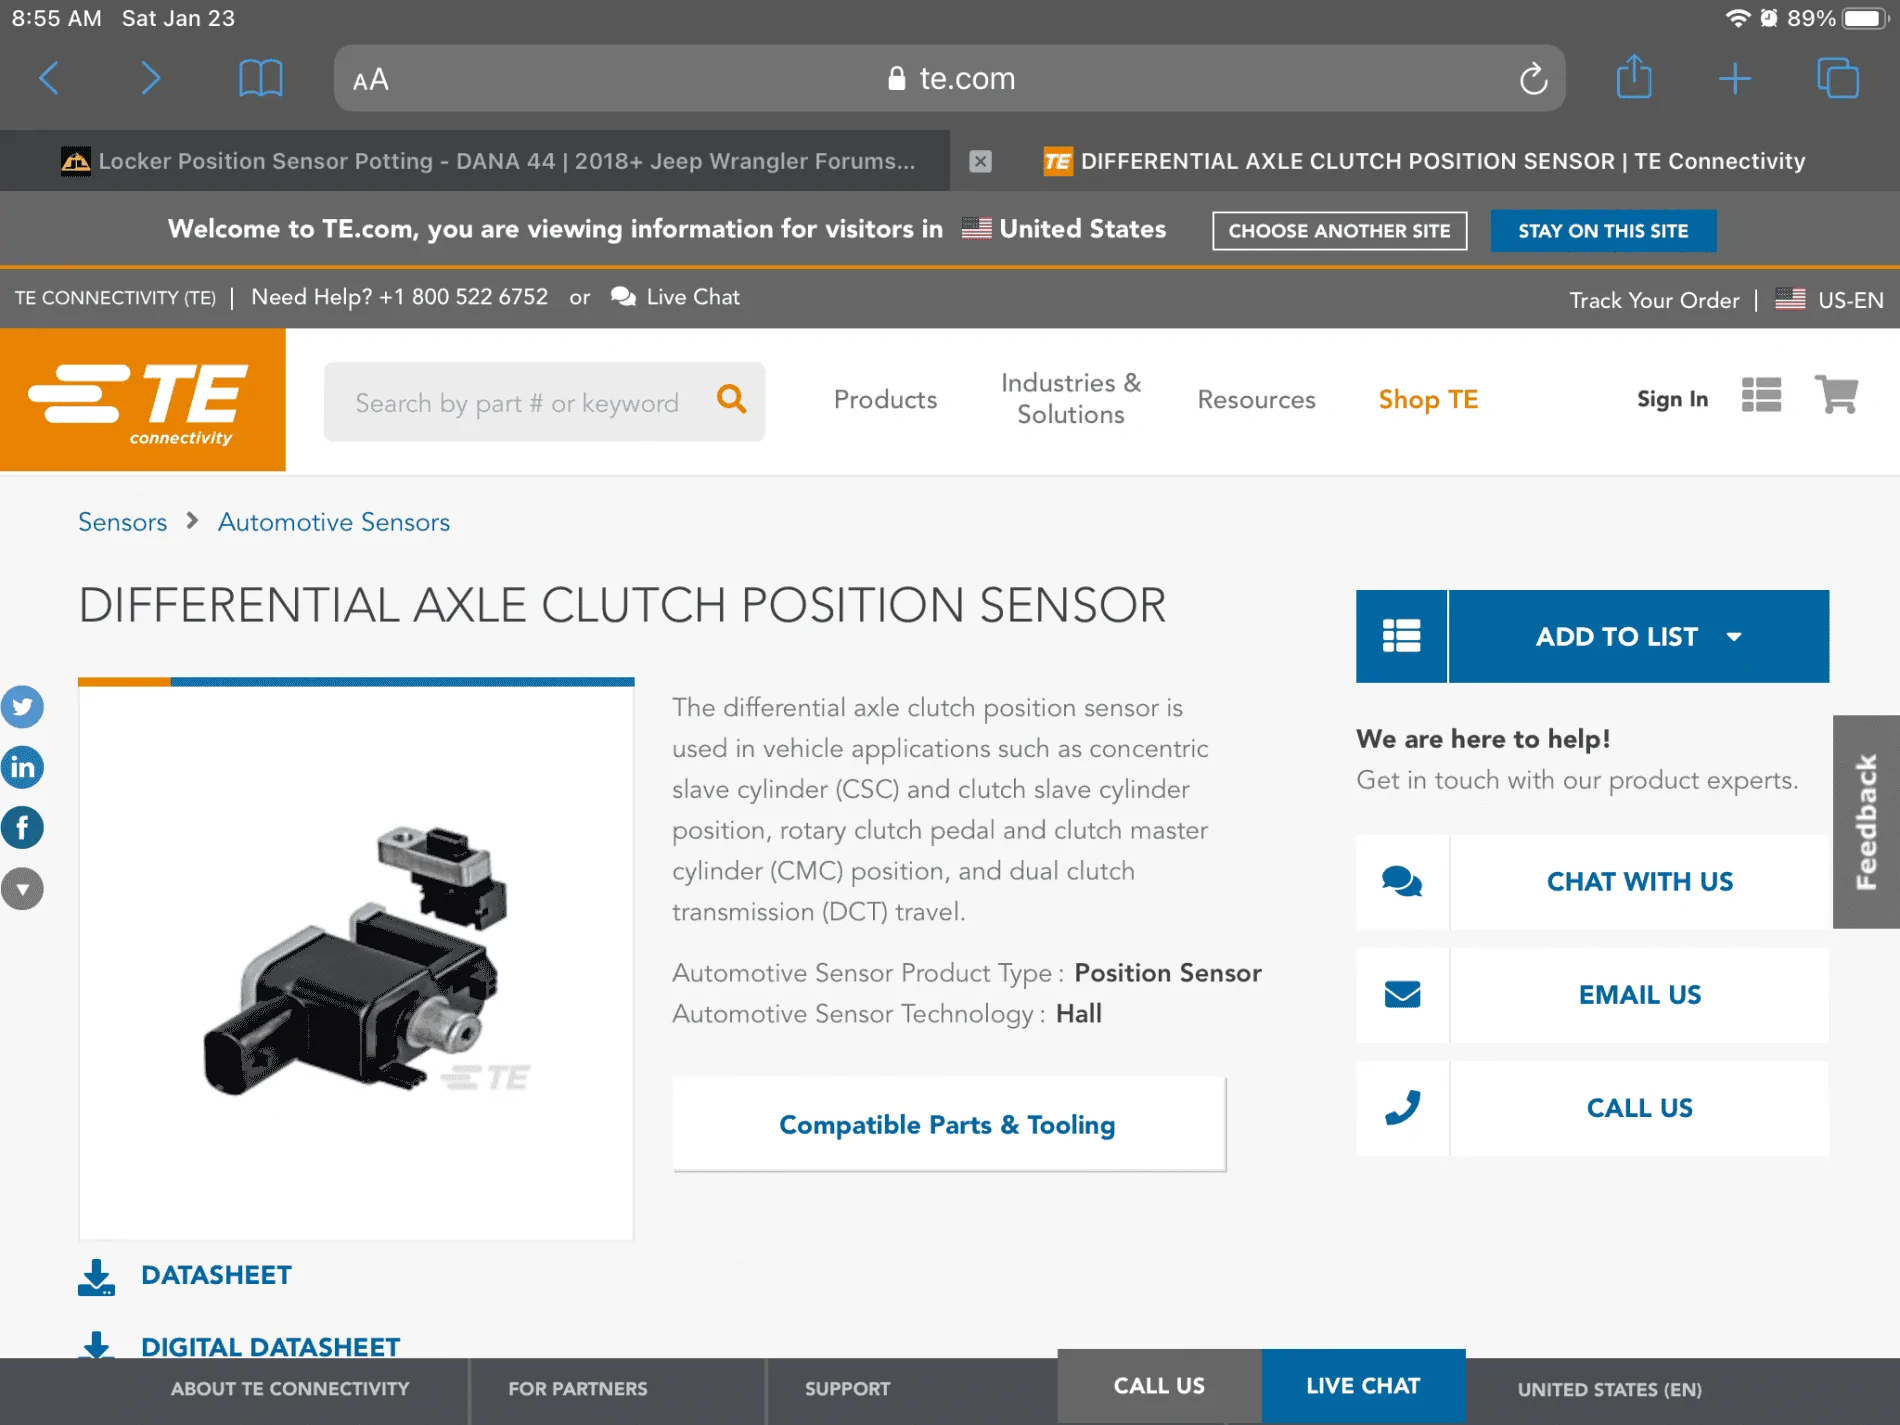Image resolution: width=1900 pixels, height=1425 pixels.
Task: Expand the Add To List dropdown
Action: pyautogui.click(x=1639, y=636)
